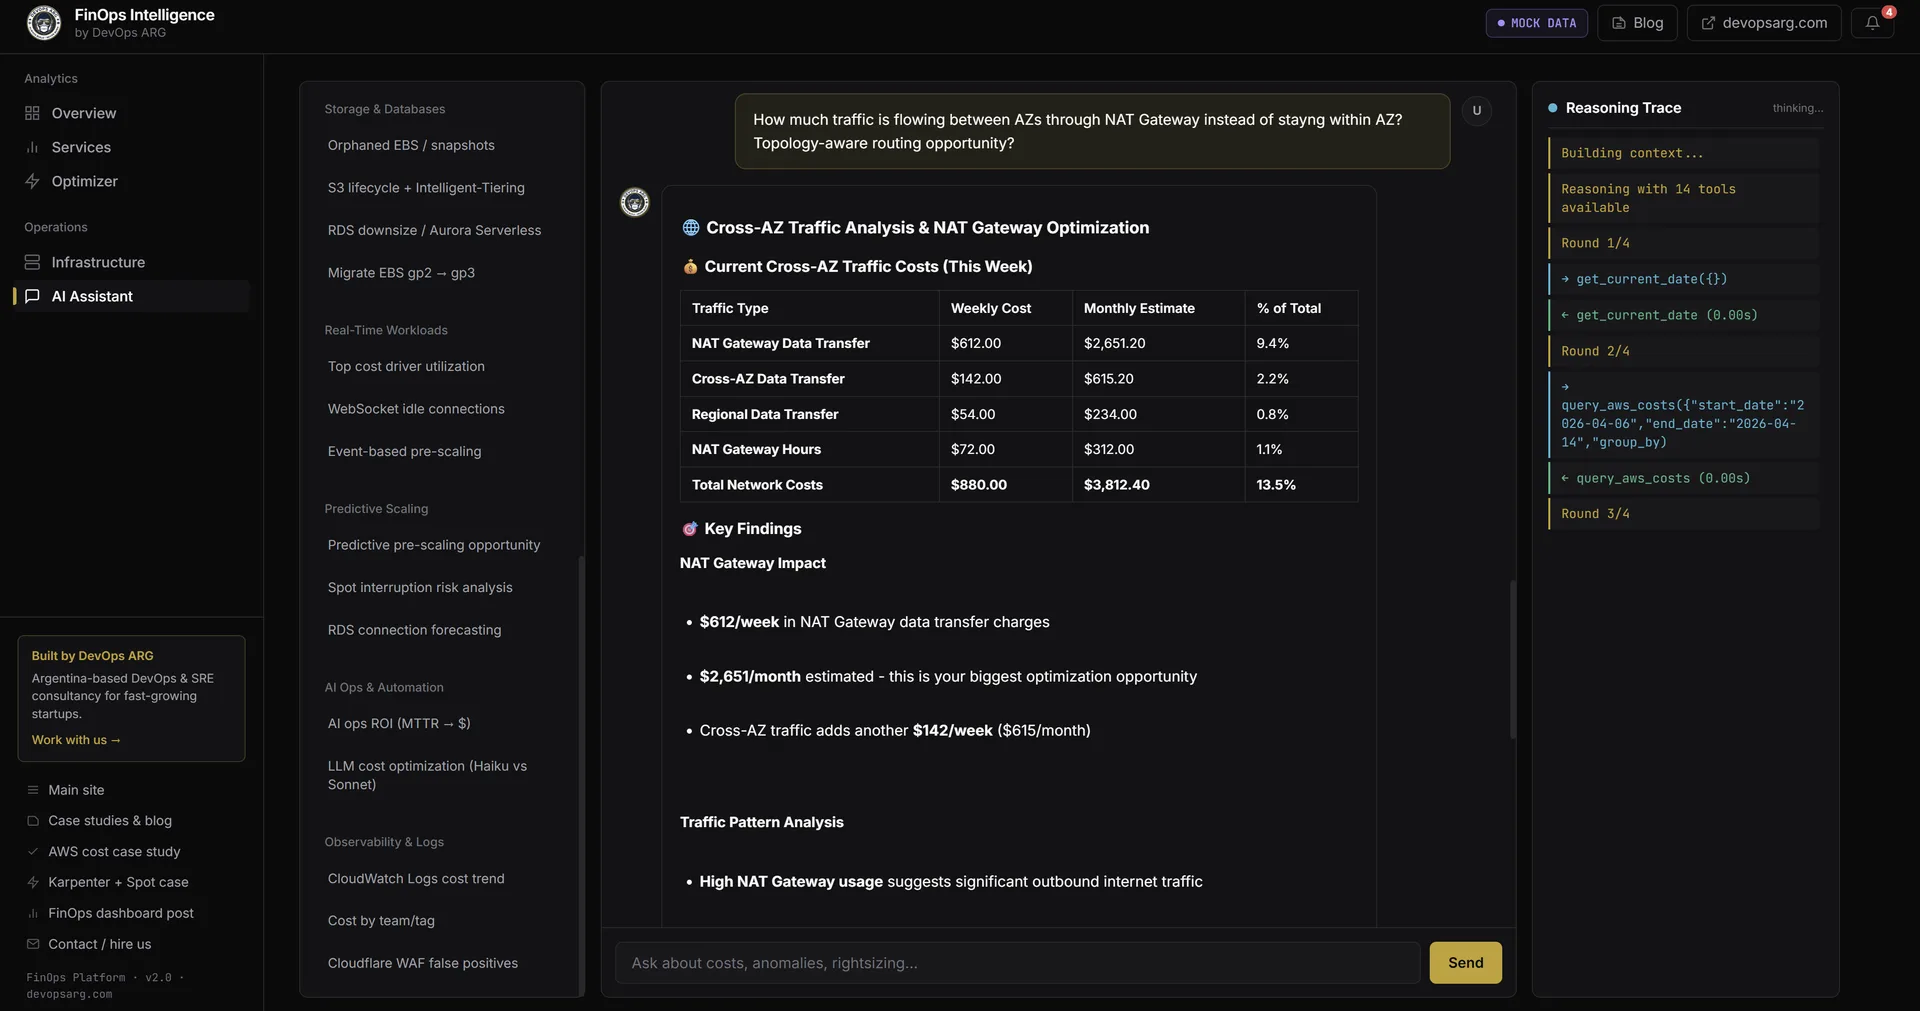
Task: Click the query_aws_costs (0.00s) trace entry
Action: [1684, 478]
